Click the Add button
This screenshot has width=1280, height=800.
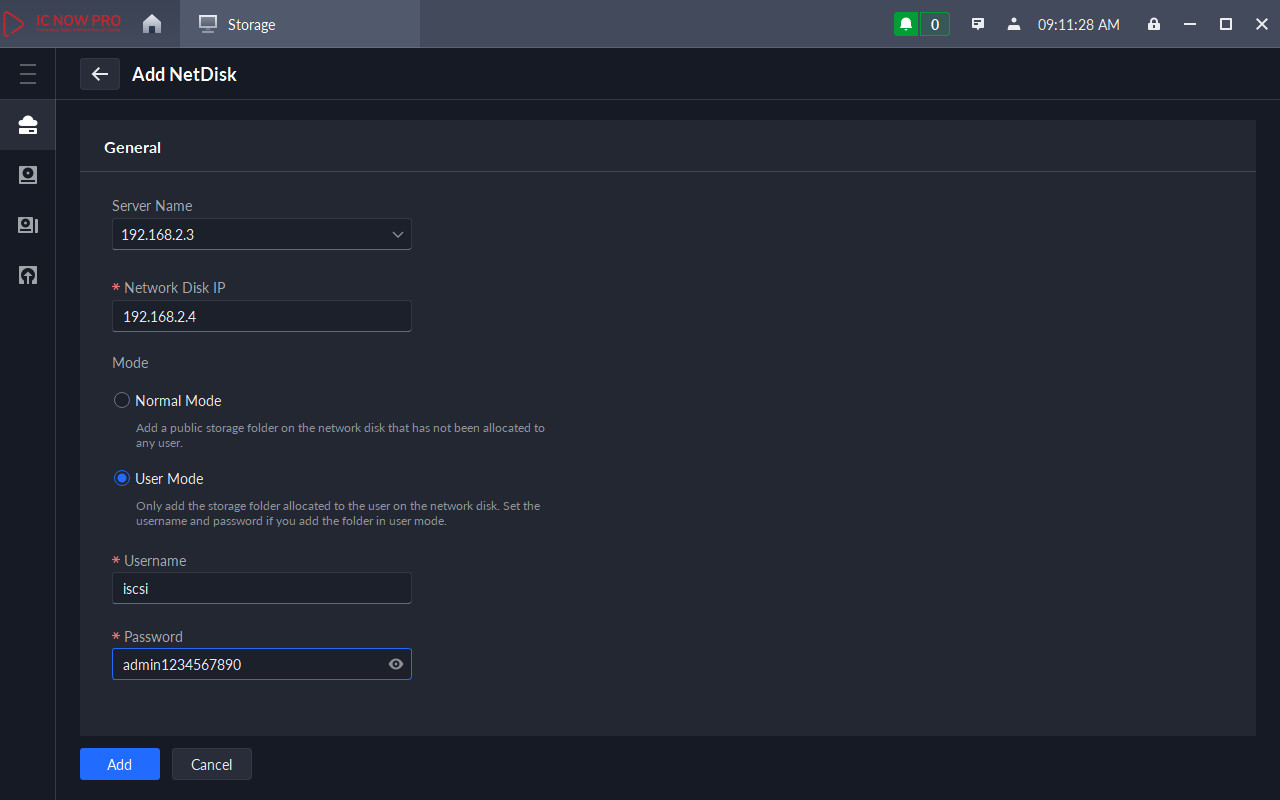pyautogui.click(x=120, y=764)
